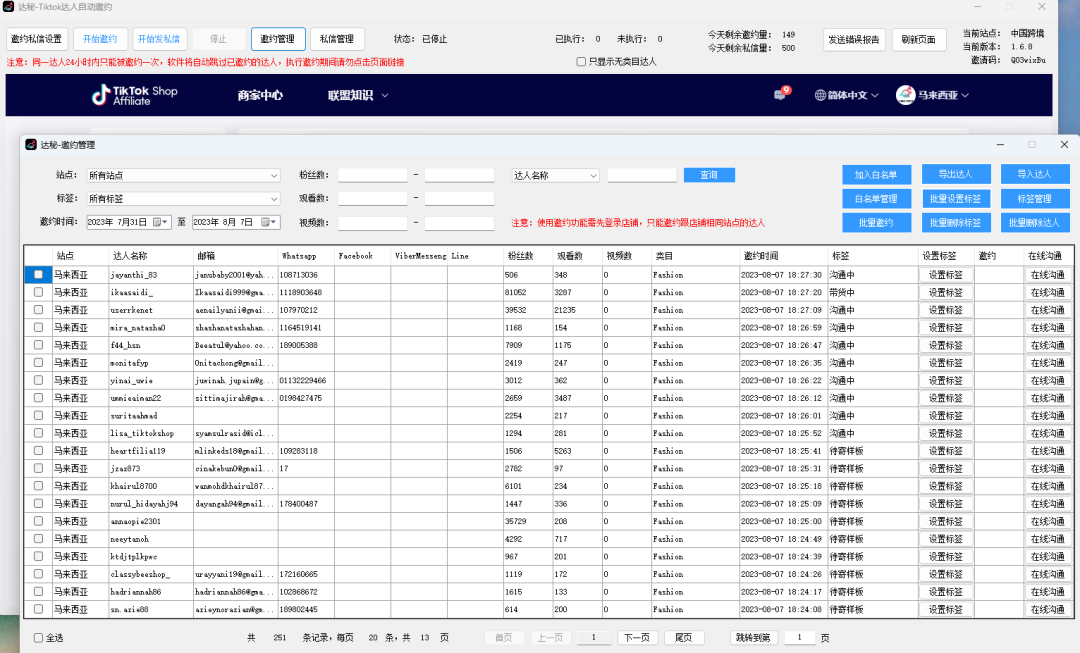Toggle the 全选 checkbox at bottom
Screen dimensions: 1080x653
click(x=38, y=637)
